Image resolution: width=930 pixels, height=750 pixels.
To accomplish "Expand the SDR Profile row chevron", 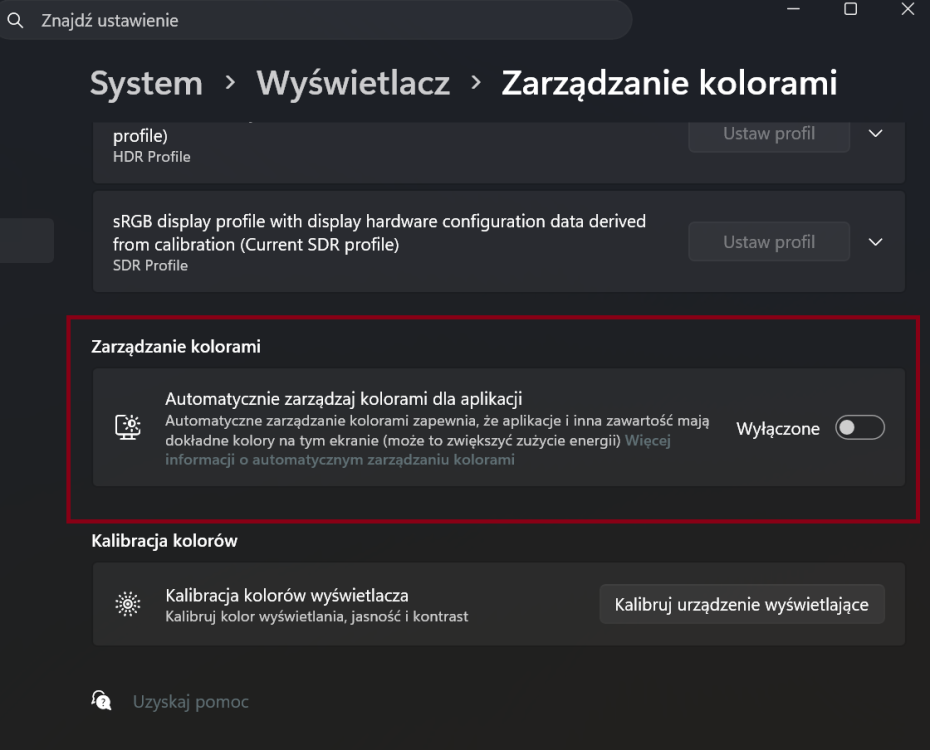I will (x=875, y=242).
